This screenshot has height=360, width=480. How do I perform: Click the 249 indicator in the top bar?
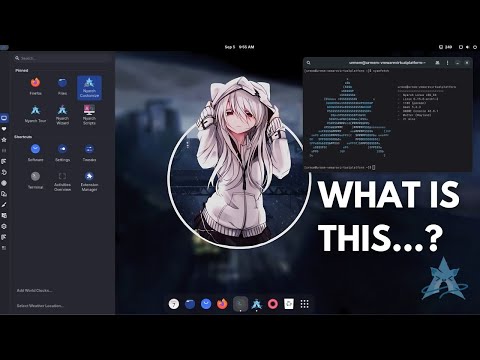445,47
